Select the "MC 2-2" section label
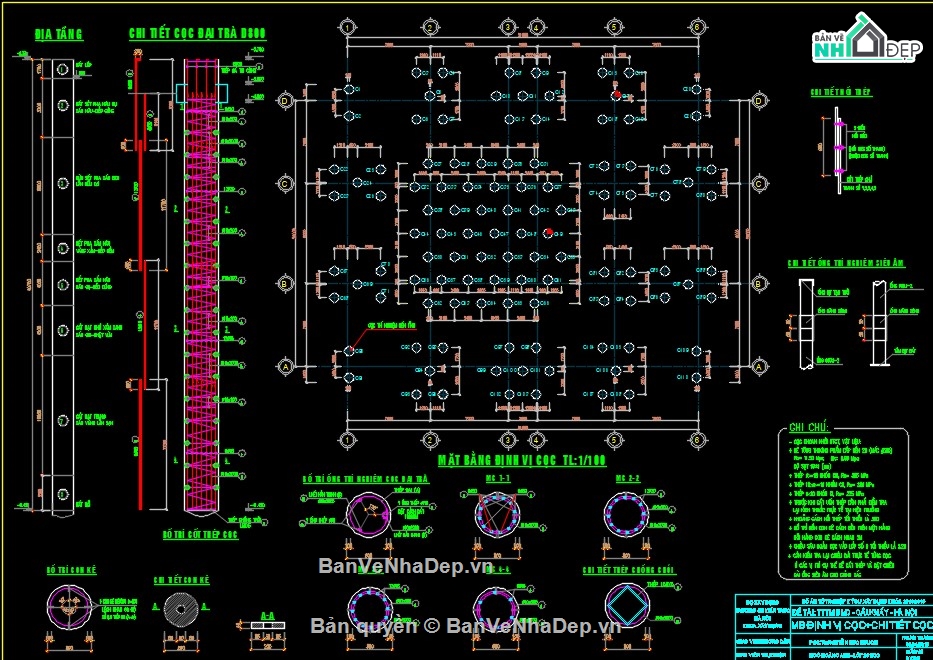Image resolution: width=933 pixels, height=660 pixels. [628, 478]
